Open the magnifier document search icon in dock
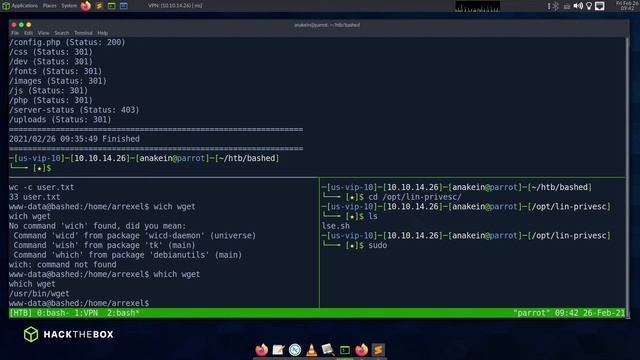This screenshot has height=360, width=640. click(328, 350)
